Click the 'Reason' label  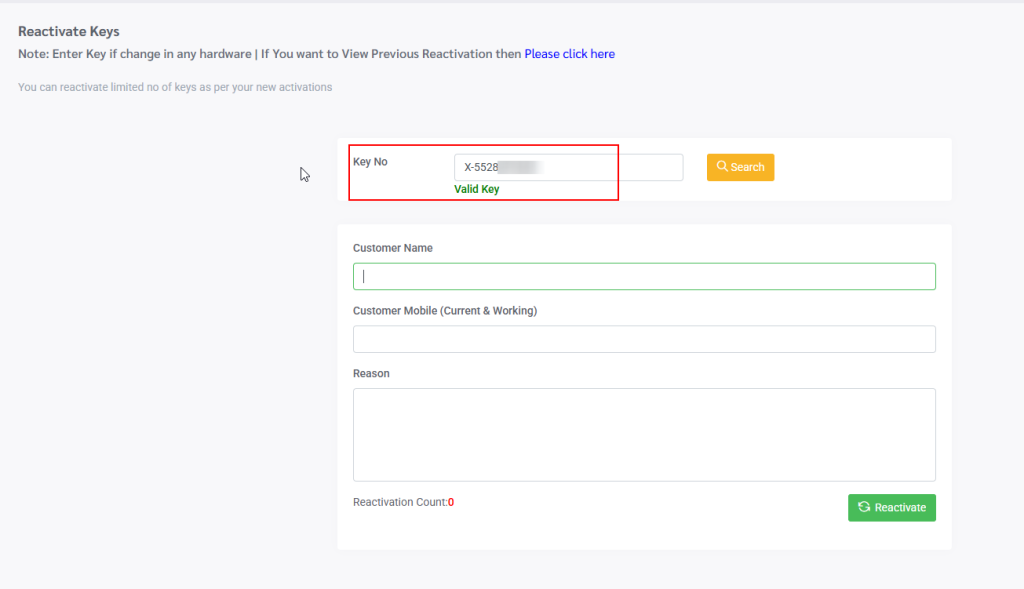click(x=371, y=373)
